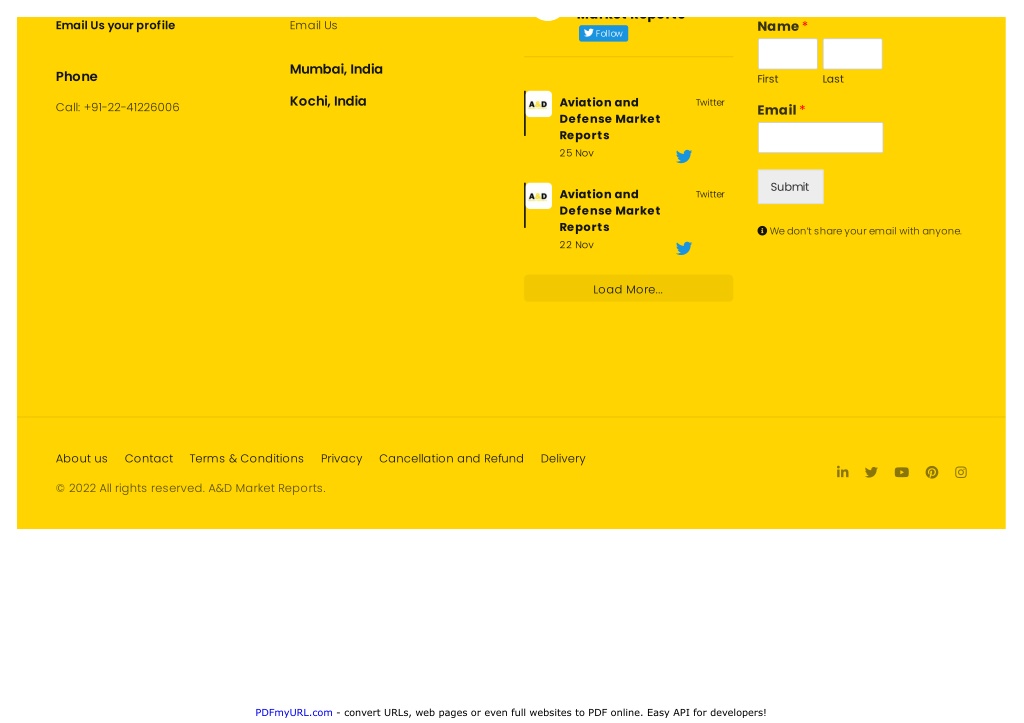This screenshot has height=723, width=1024.
Task: Click the 2022 All rights reserved copyright text
Action: click(191, 488)
